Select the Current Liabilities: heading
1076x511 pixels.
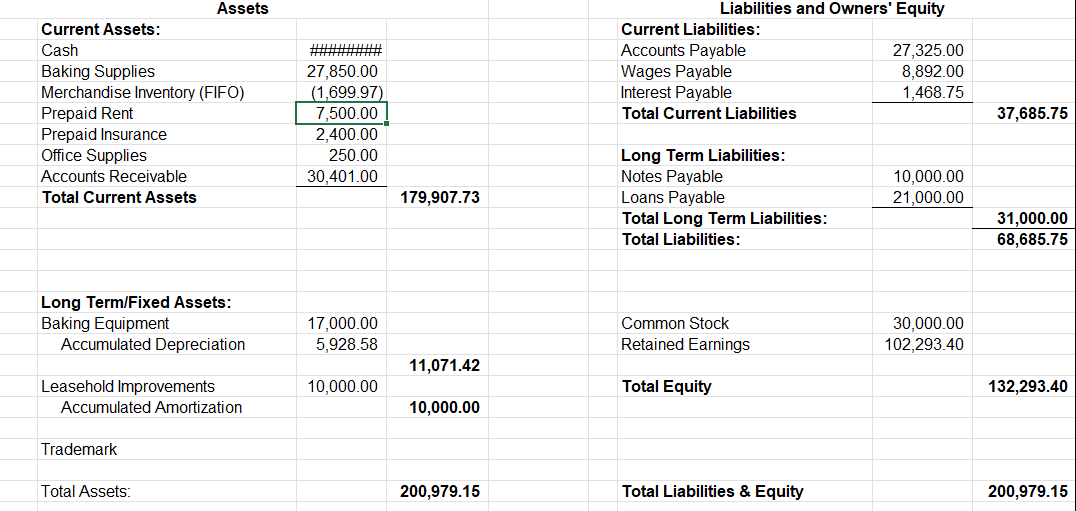[690, 29]
